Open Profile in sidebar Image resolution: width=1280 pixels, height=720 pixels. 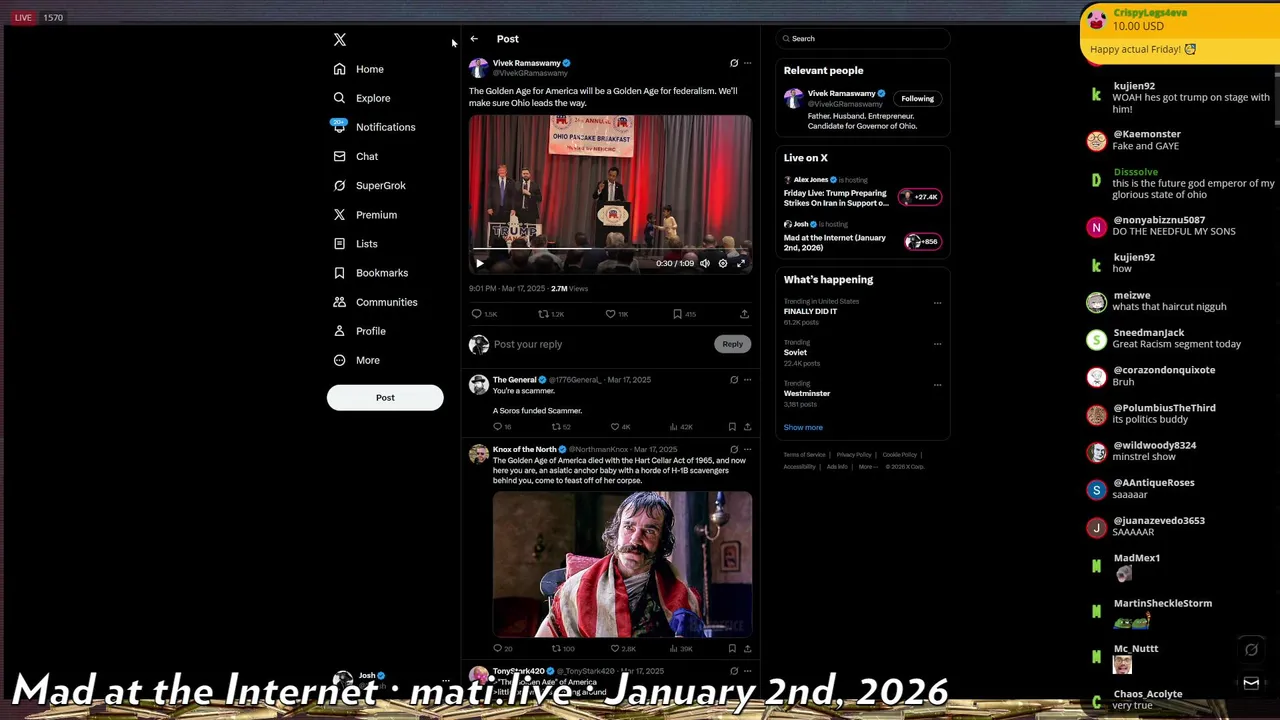[360, 330]
